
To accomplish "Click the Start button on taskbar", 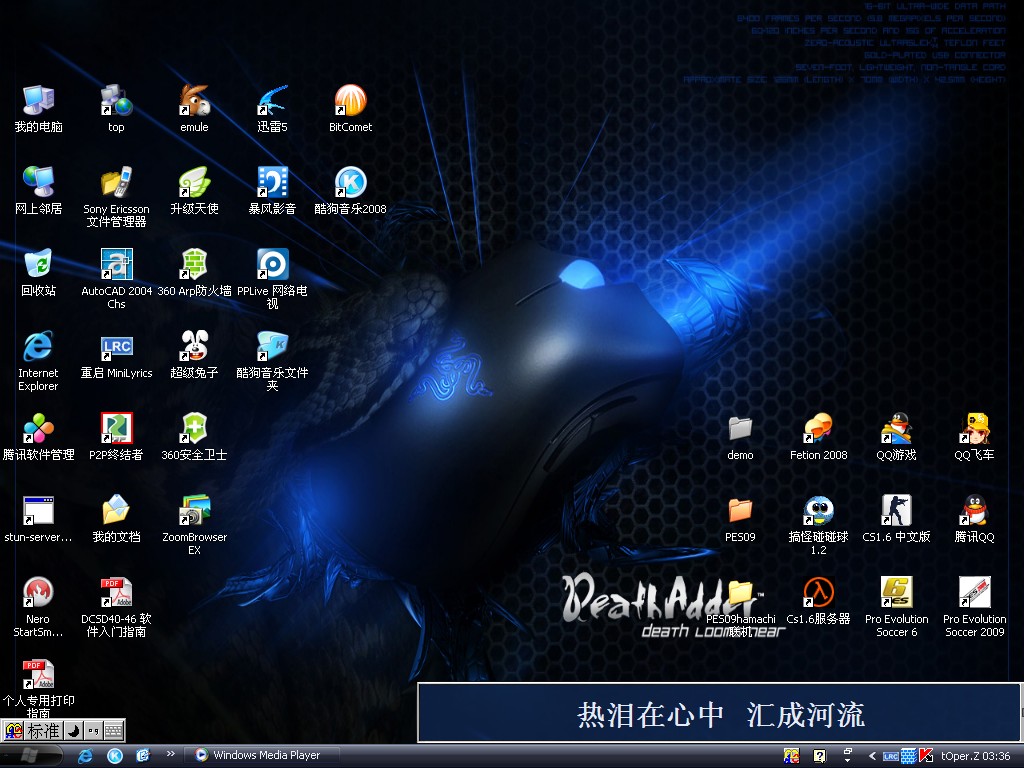I will [31, 756].
